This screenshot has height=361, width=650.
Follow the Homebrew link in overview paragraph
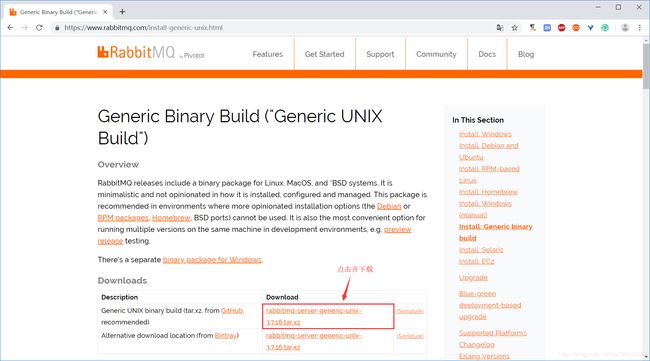(x=171, y=218)
